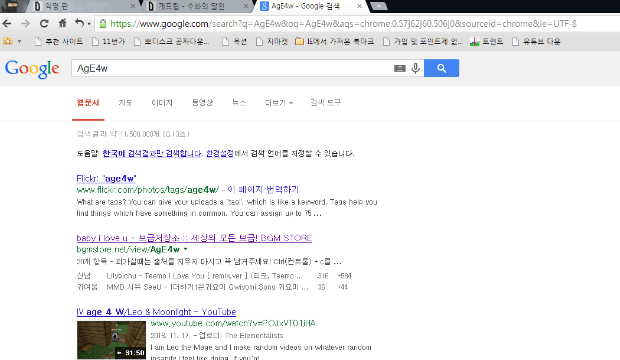Click the address bar URL field
620x360 pixels.
pos(343,24)
